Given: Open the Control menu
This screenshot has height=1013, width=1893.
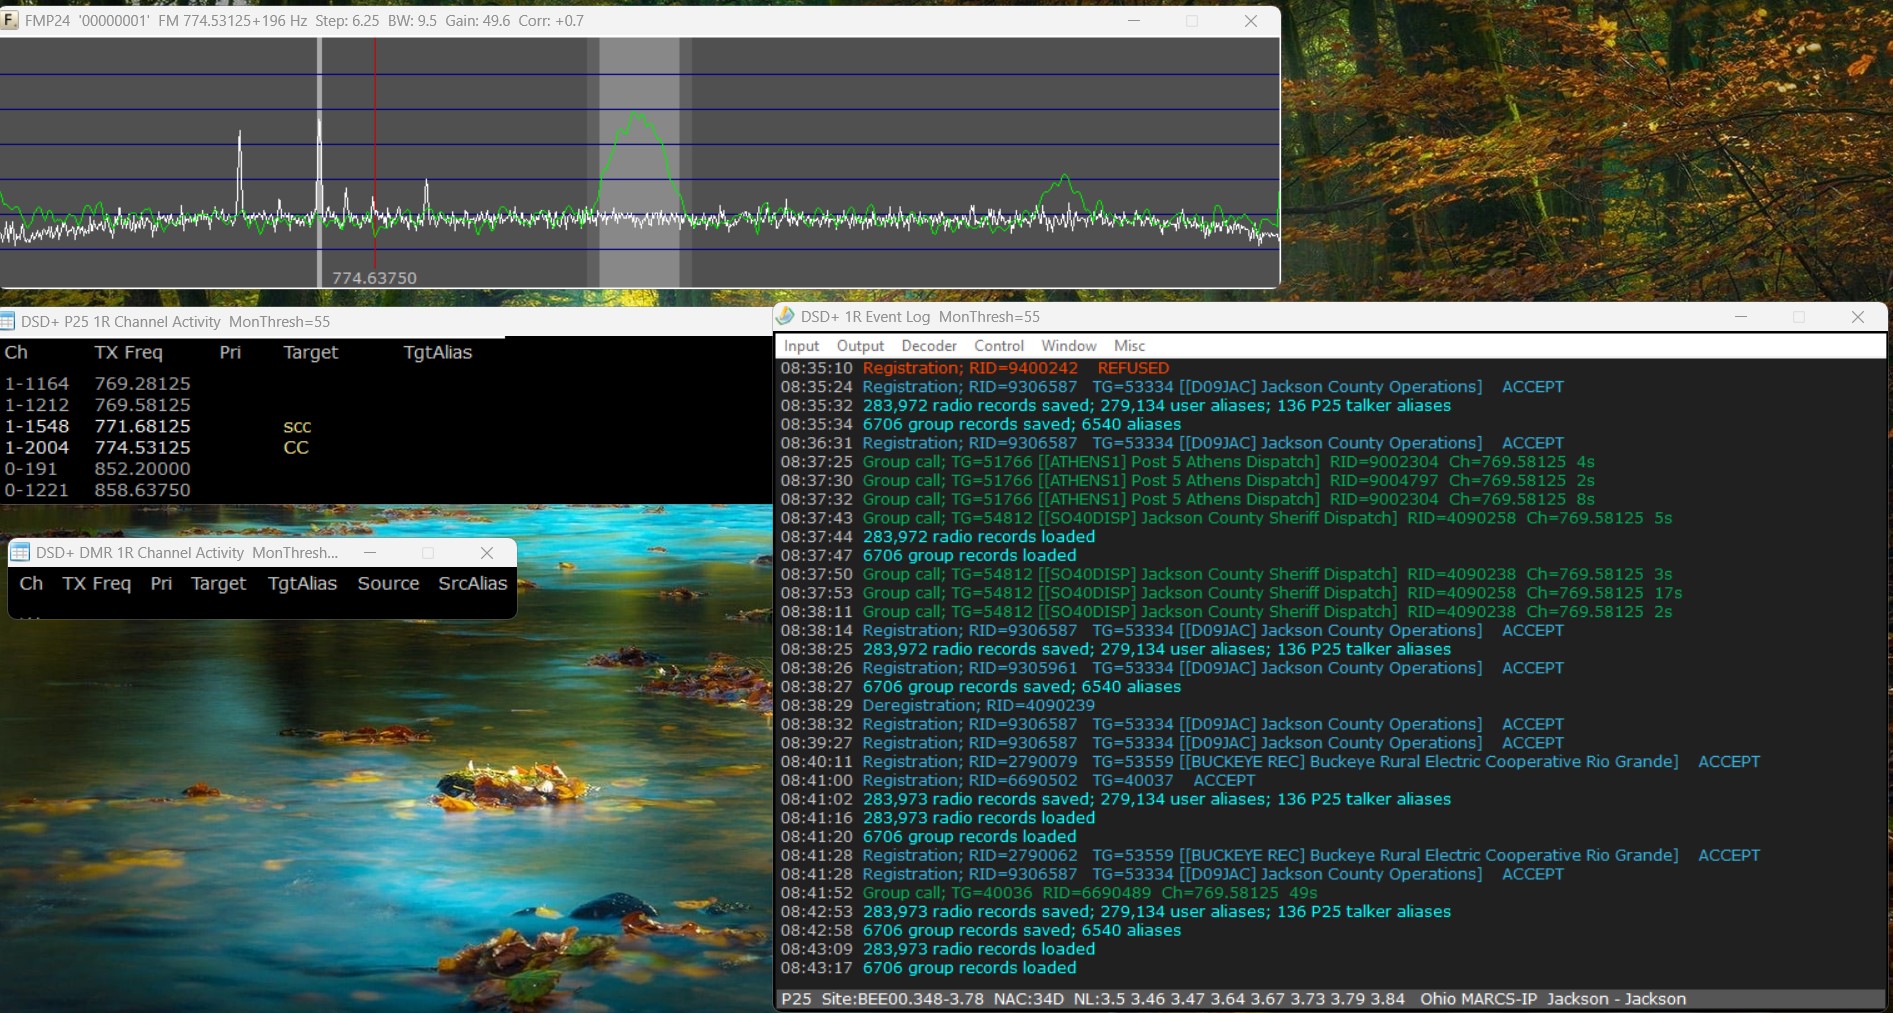Looking at the screenshot, I should click(x=999, y=346).
